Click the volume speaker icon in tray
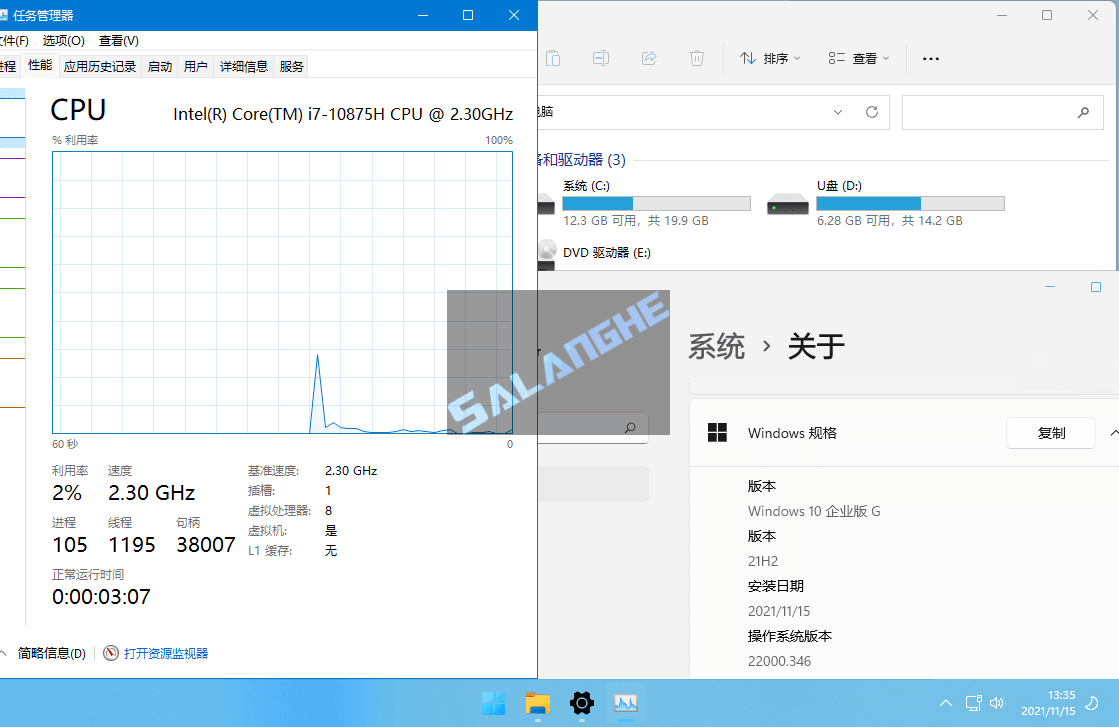1119x727 pixels. (x=997, y=703)
